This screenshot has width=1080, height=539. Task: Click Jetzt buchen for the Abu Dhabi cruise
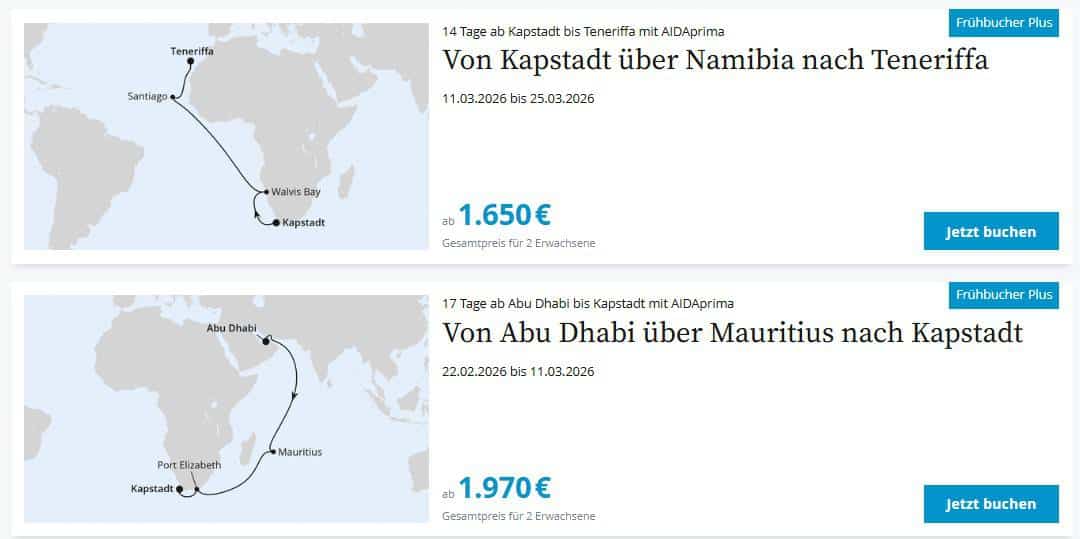pyautogui.click(x=991, y=503)
